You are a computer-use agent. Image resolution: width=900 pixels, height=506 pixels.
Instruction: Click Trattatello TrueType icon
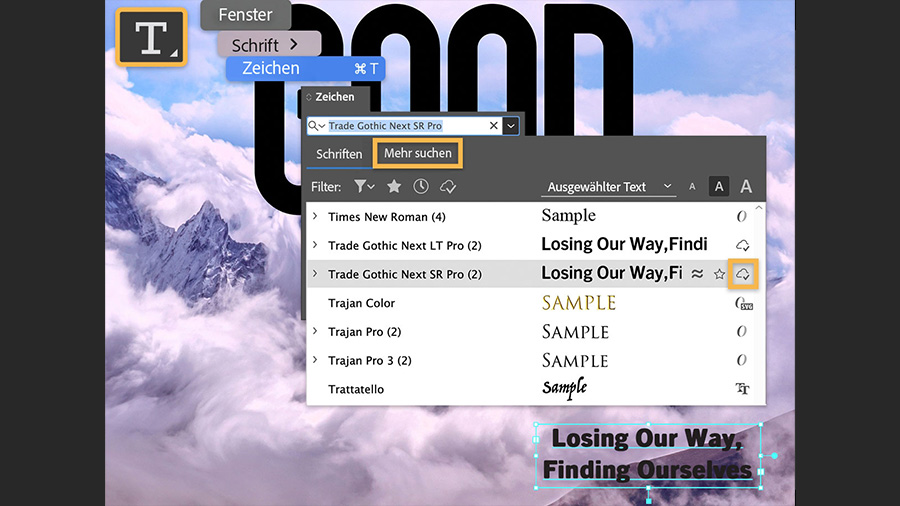tap(743, 389)
